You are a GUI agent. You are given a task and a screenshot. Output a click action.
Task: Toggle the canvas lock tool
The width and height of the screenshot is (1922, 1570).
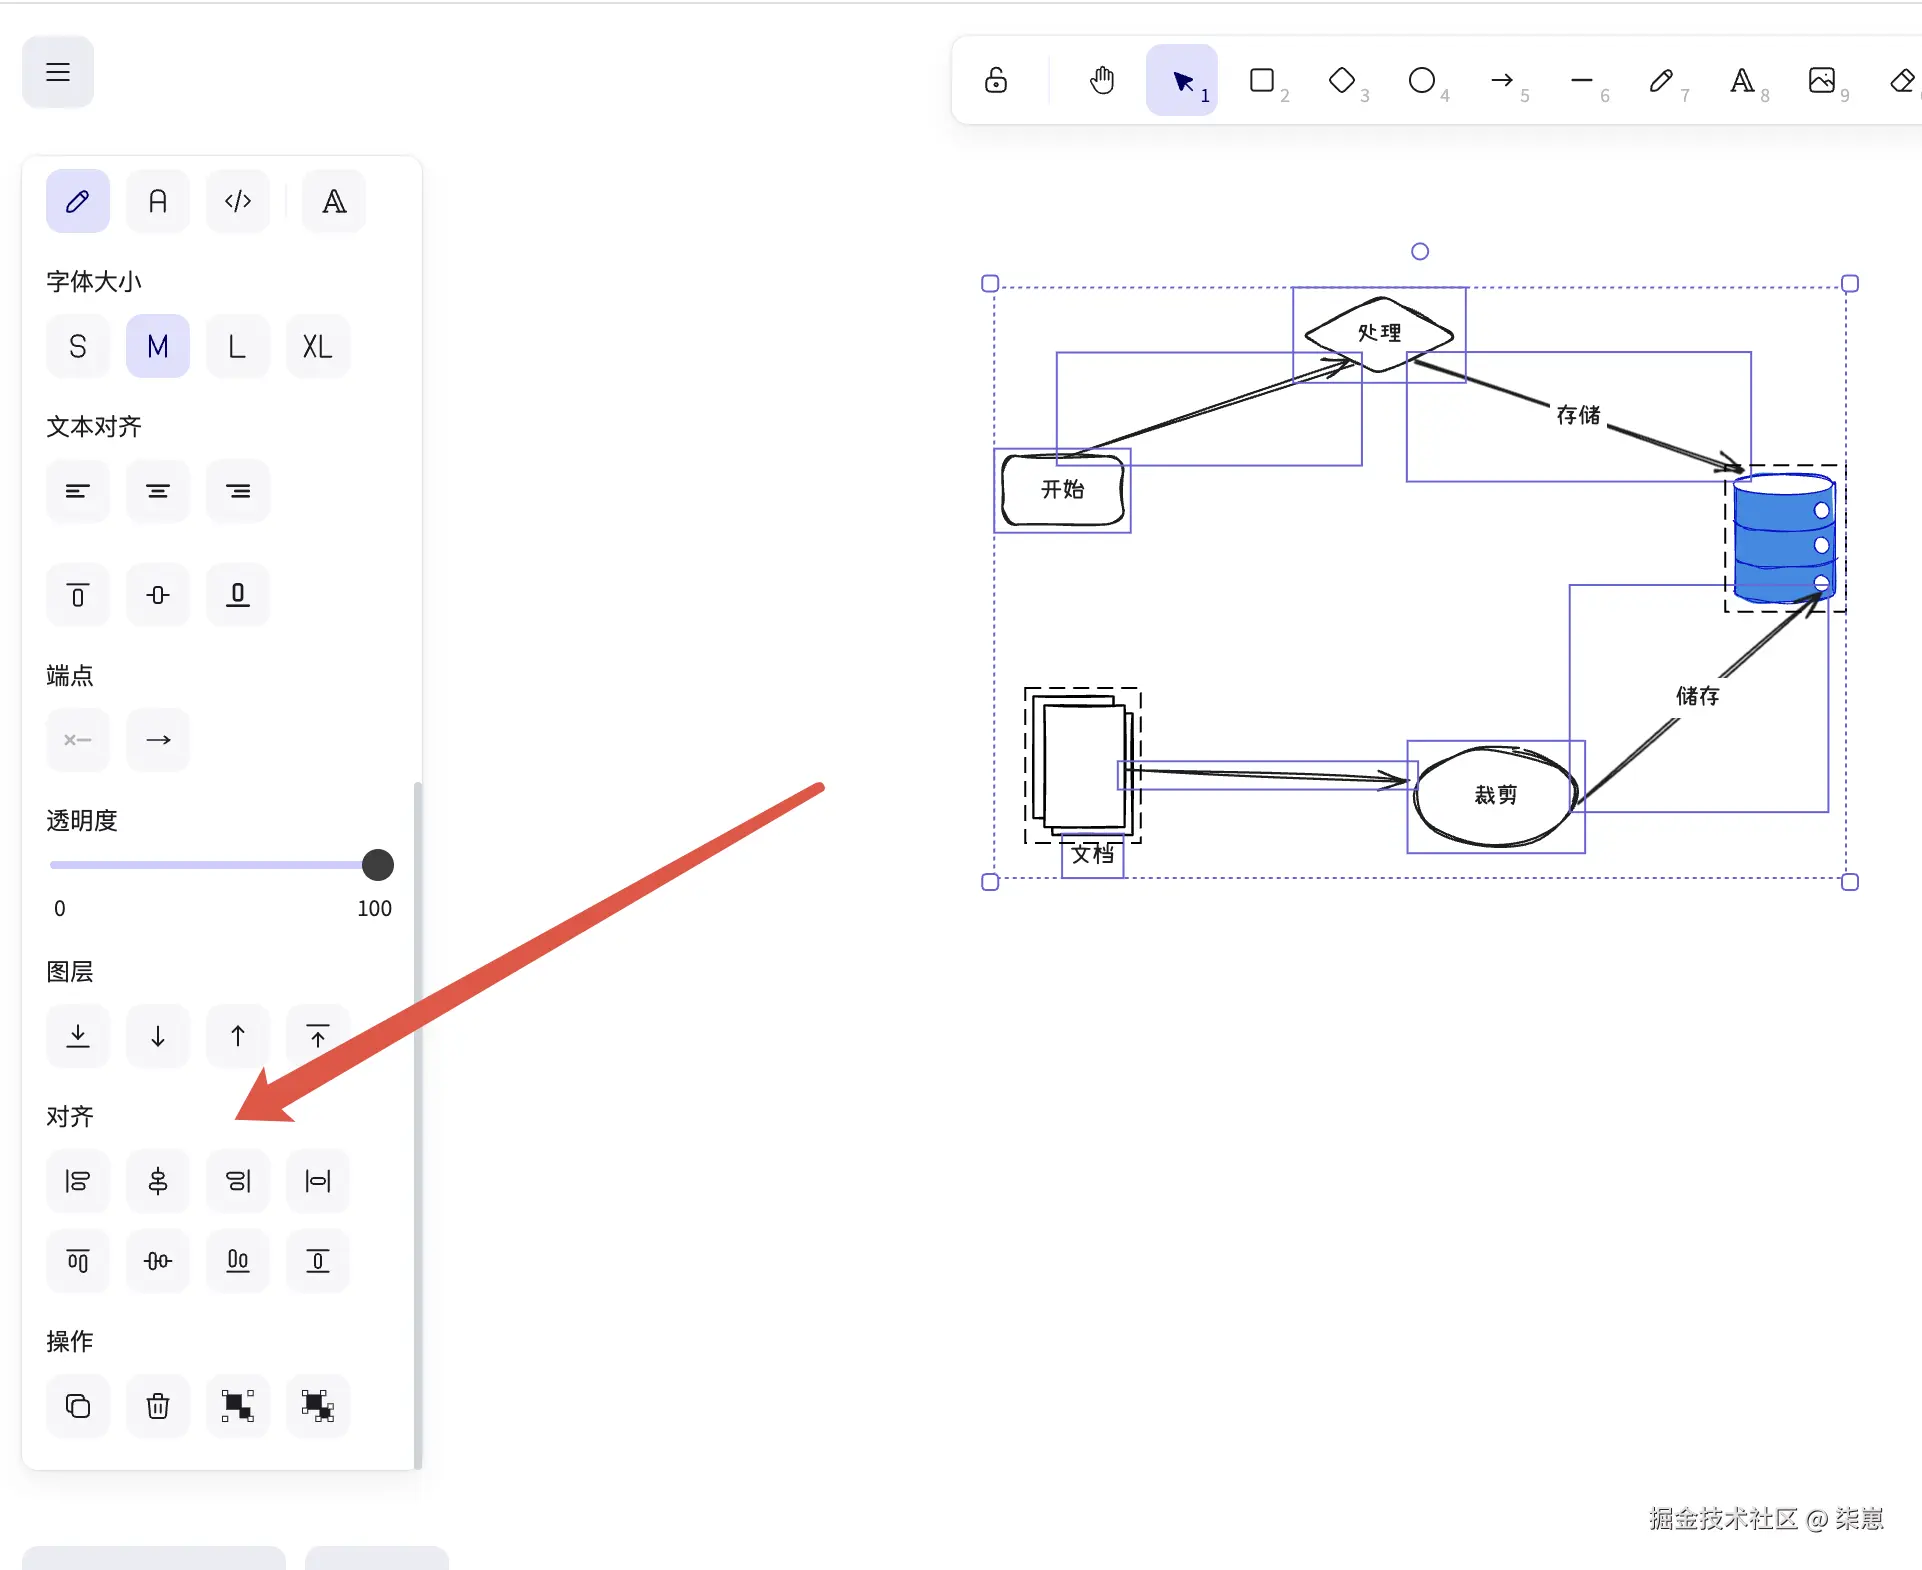pos(996,80)
